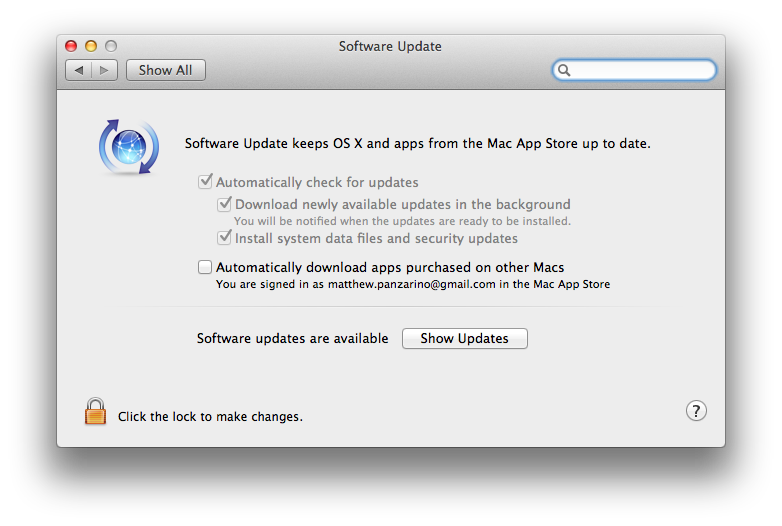This screenshot has width=782, height=526.
Task: Click 'You will be notified' note text
Action: point(402,221)
